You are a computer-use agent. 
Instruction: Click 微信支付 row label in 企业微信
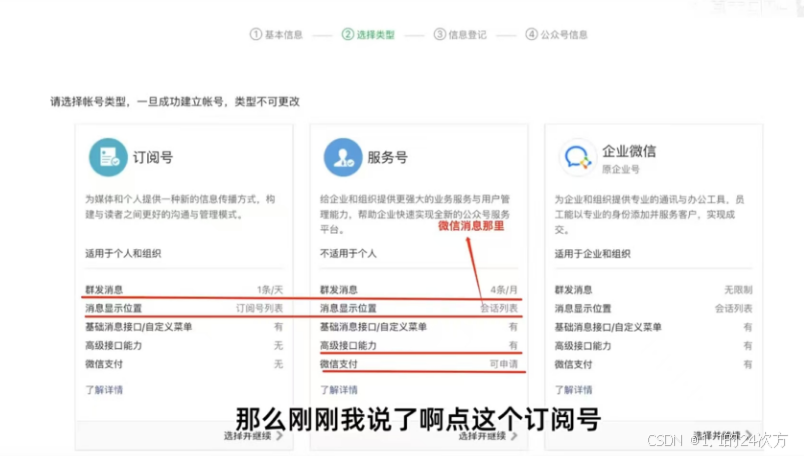tap(573, 364)
